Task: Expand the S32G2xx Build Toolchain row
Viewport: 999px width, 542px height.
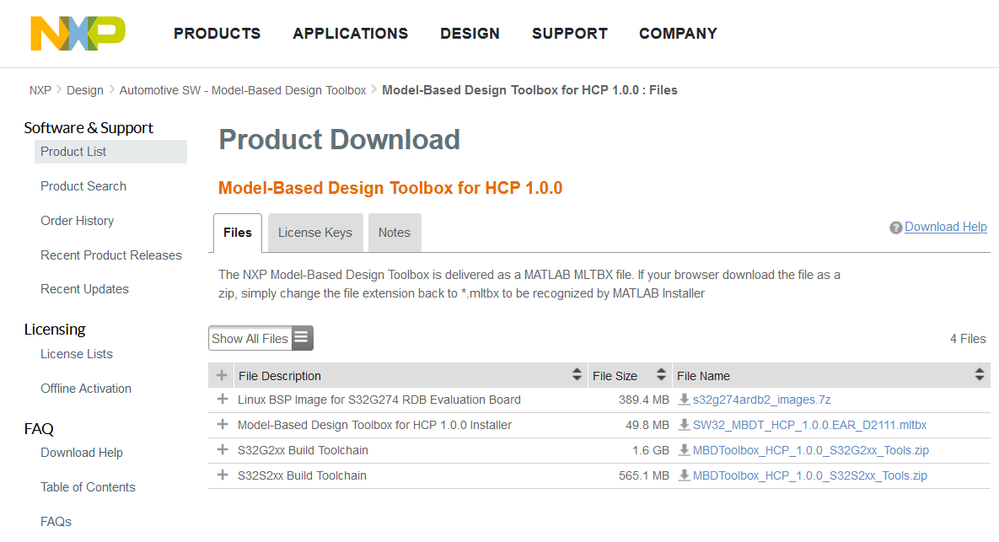Action: coord(222,450)
